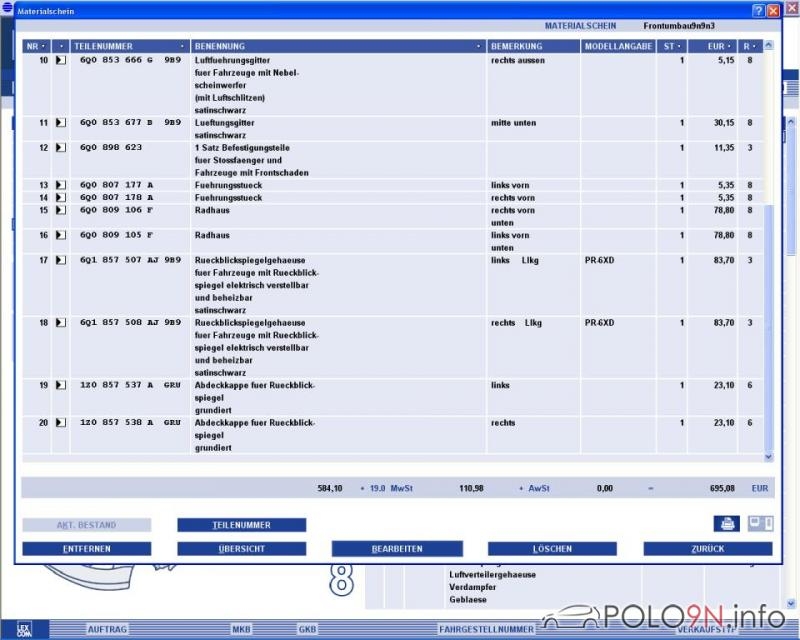Screen dimensions: 800x640
Task: Click the help question mark in title bar
Action: click(x=757, y=10)
